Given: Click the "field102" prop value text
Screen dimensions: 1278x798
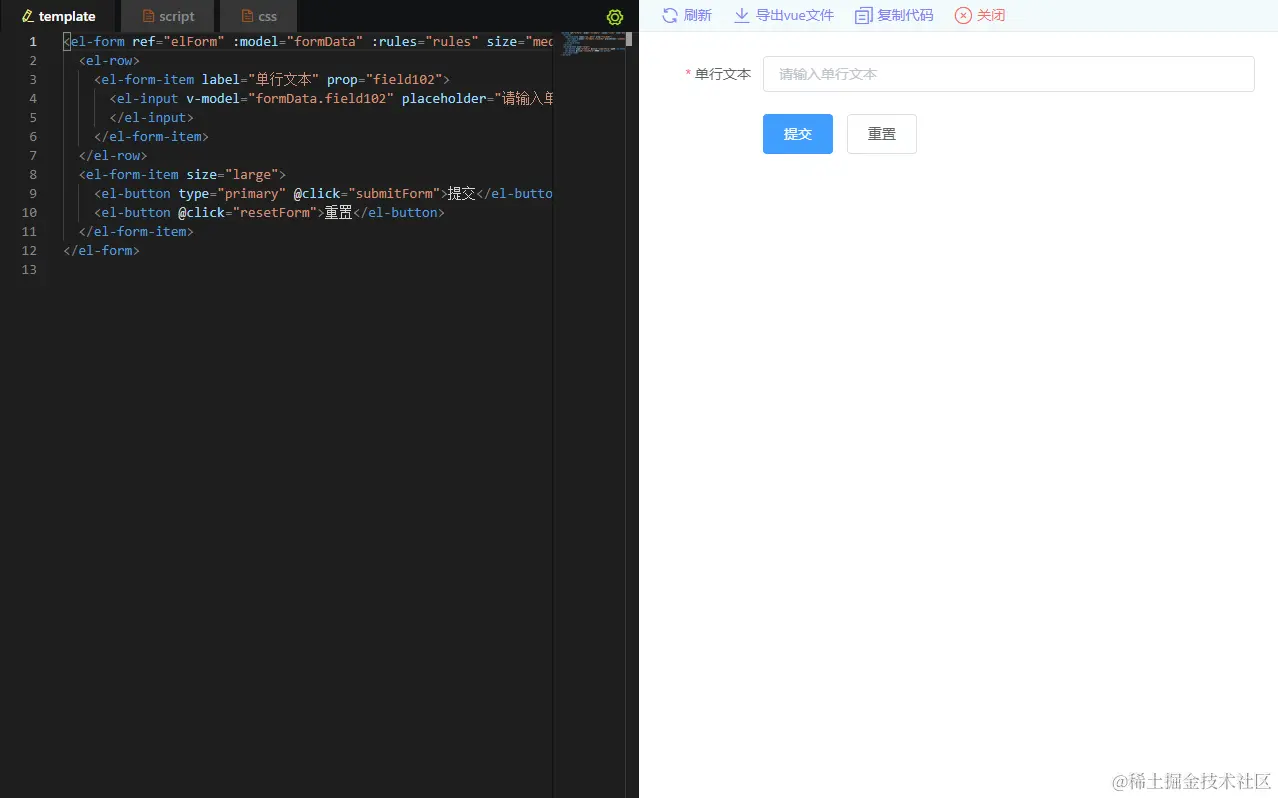Looking at the screenshot, I should click(408, 80).
